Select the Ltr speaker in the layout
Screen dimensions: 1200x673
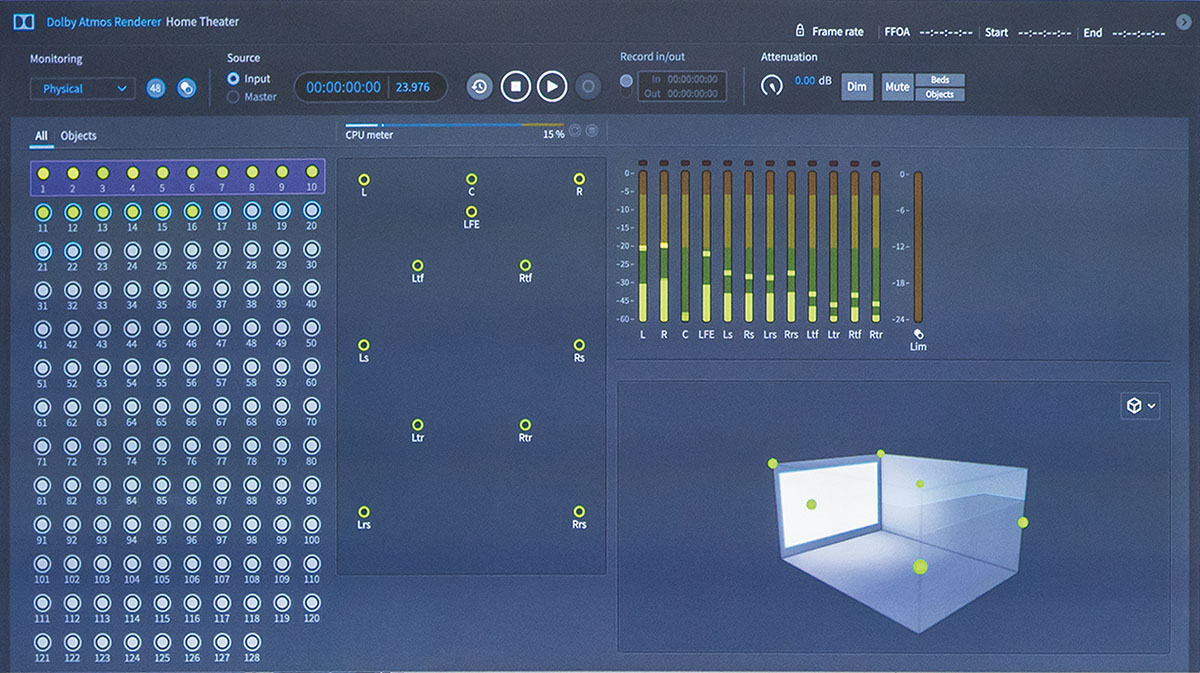(417, 425)
